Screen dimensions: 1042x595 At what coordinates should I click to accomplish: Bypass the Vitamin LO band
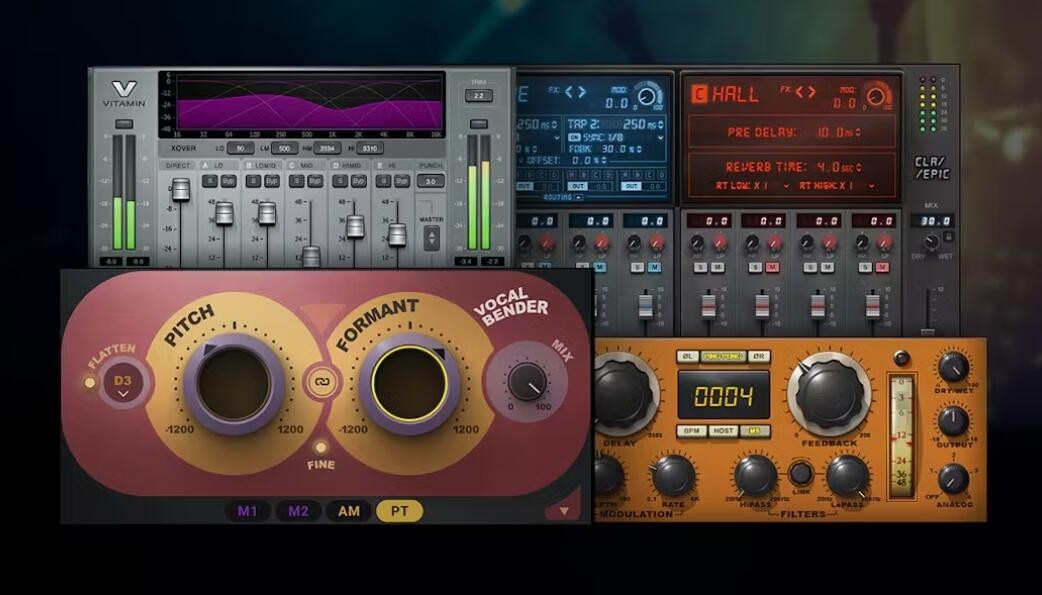(228, 181)
